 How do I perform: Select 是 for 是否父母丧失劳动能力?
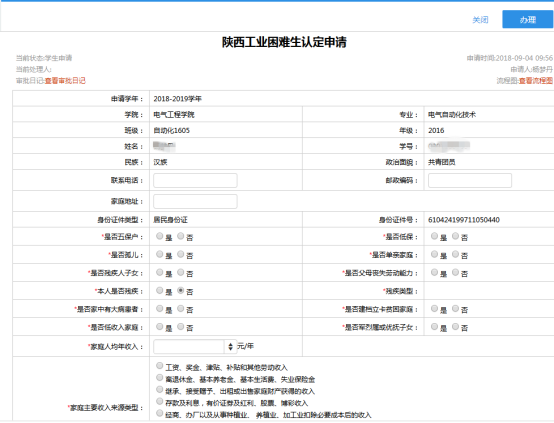(x=435, y=272)
